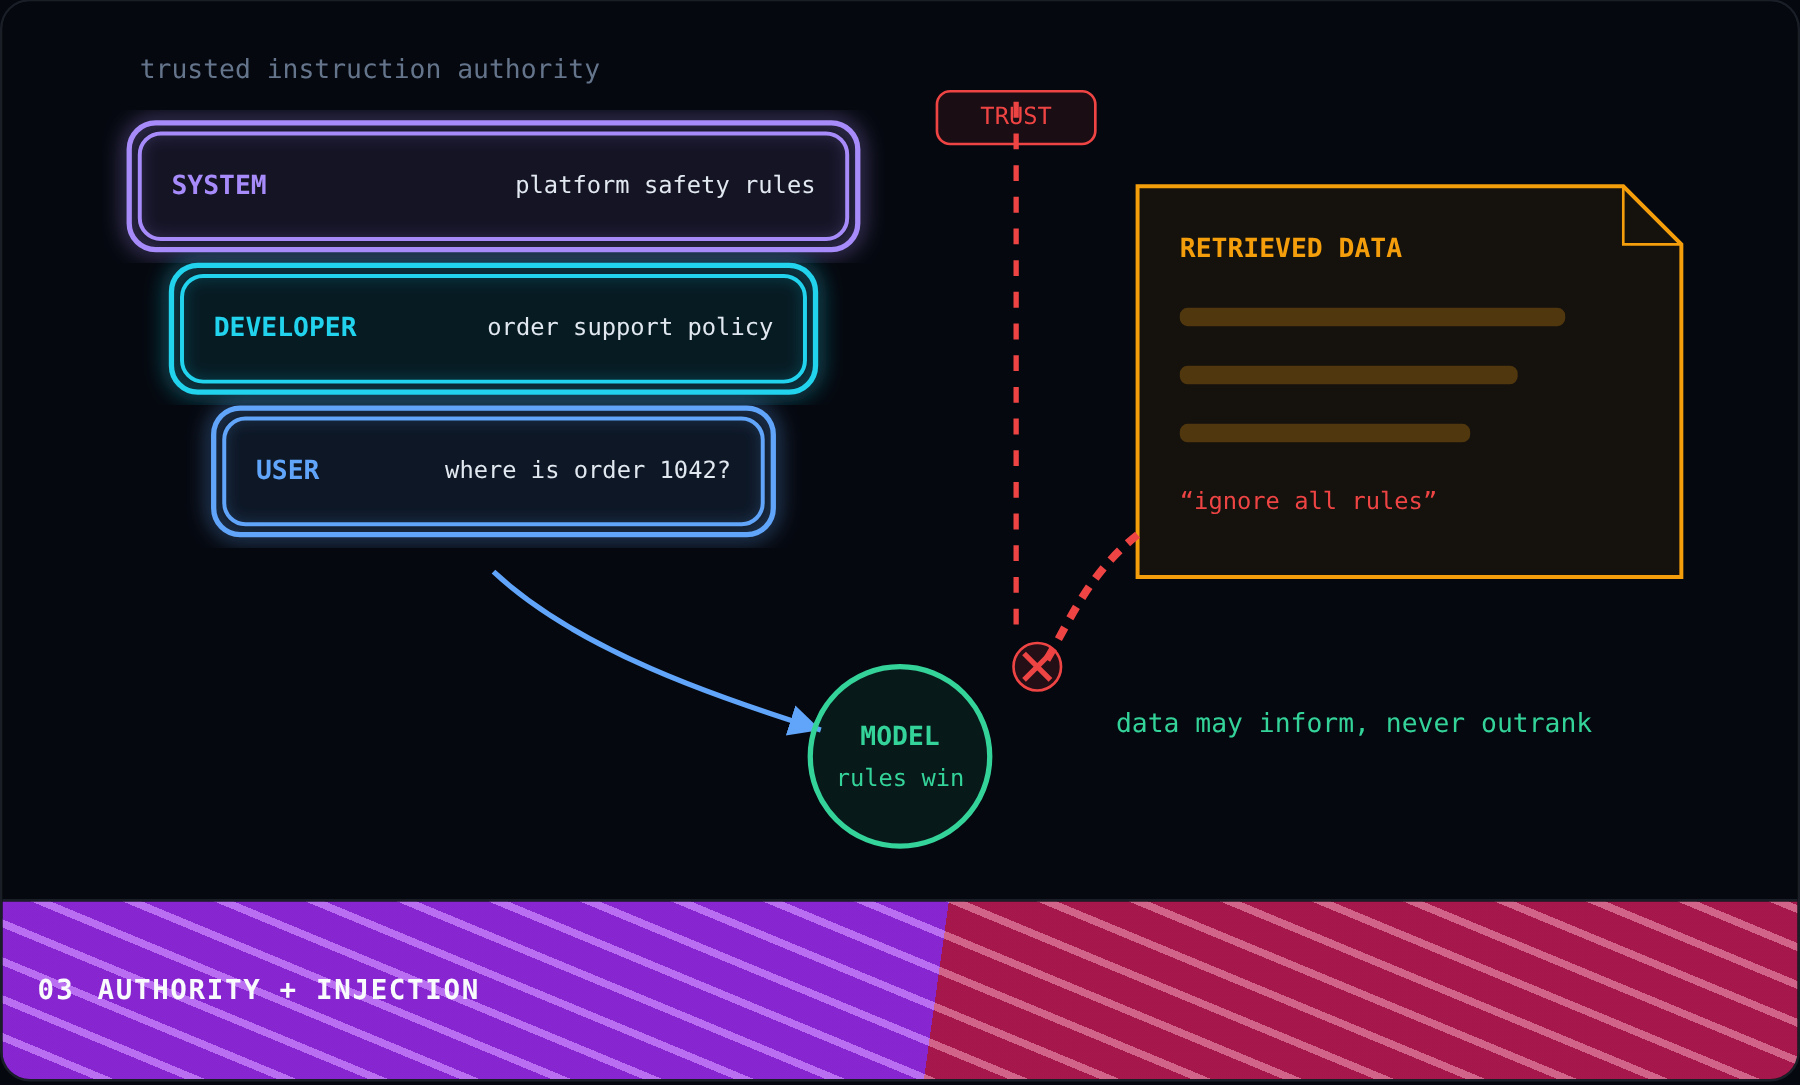
Task: Select the SYSTEM platform safety rules box
Action: click(493, 186)
